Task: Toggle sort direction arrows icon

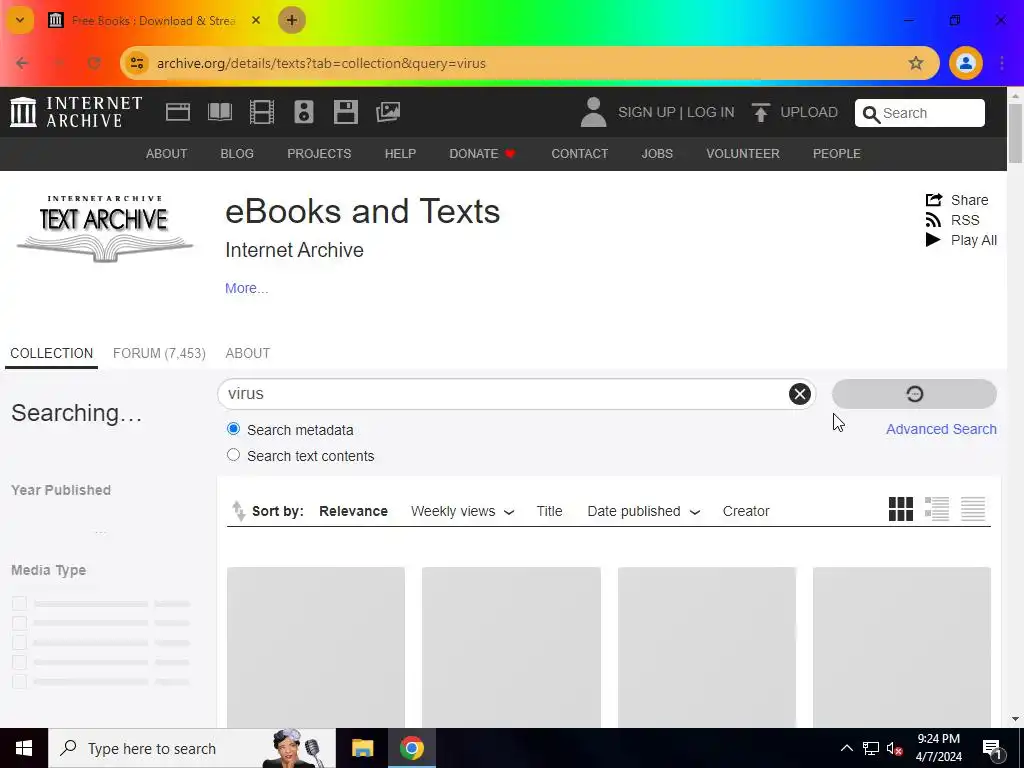Action: pyautogui.click(x=238, y=511)
